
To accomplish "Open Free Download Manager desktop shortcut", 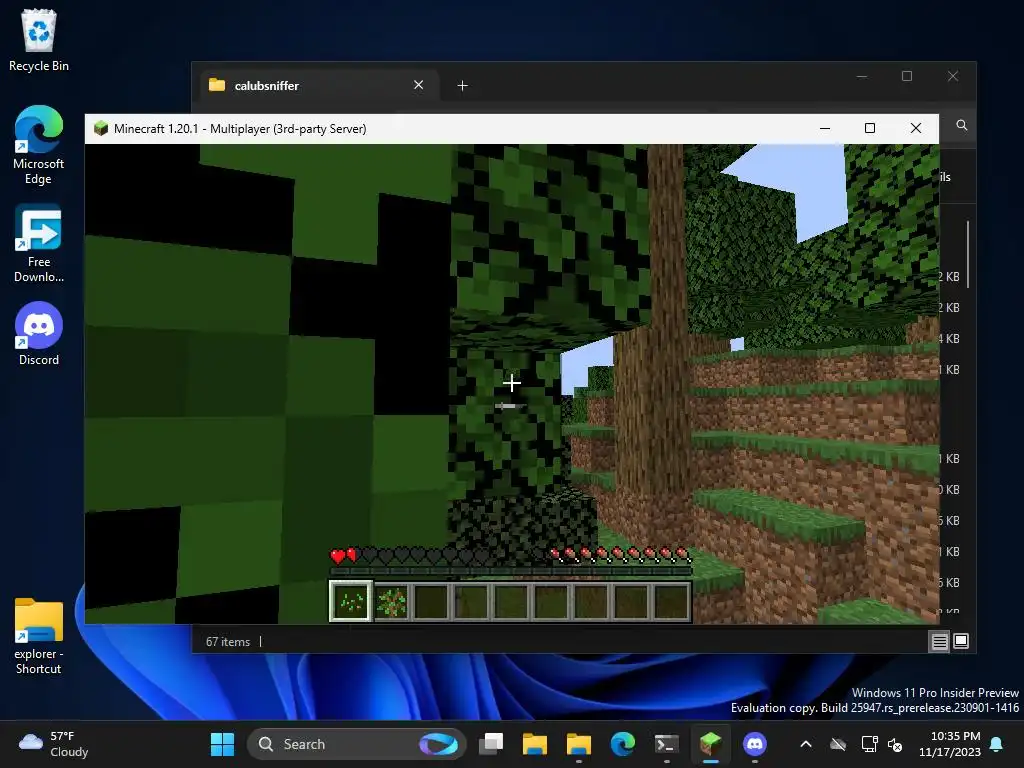I will pos(39,243).
